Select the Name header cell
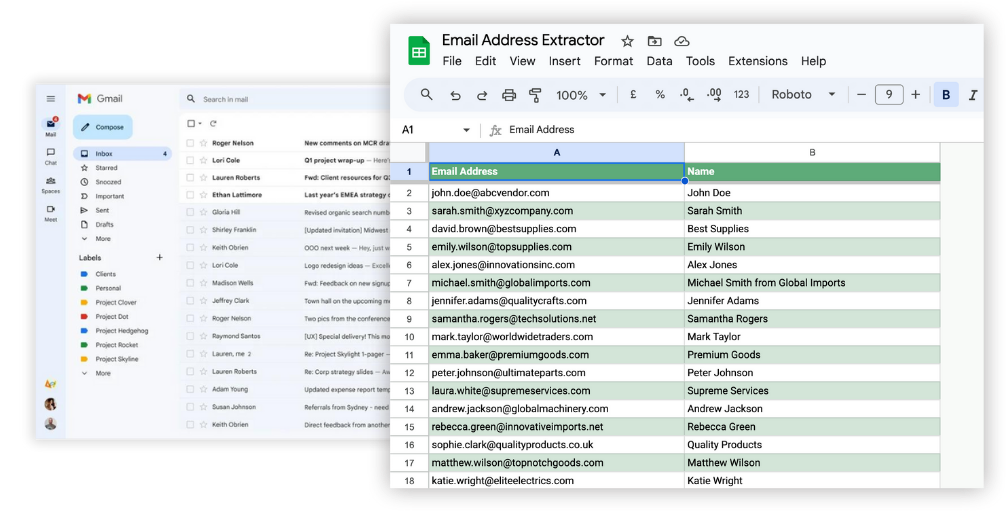 812,172
